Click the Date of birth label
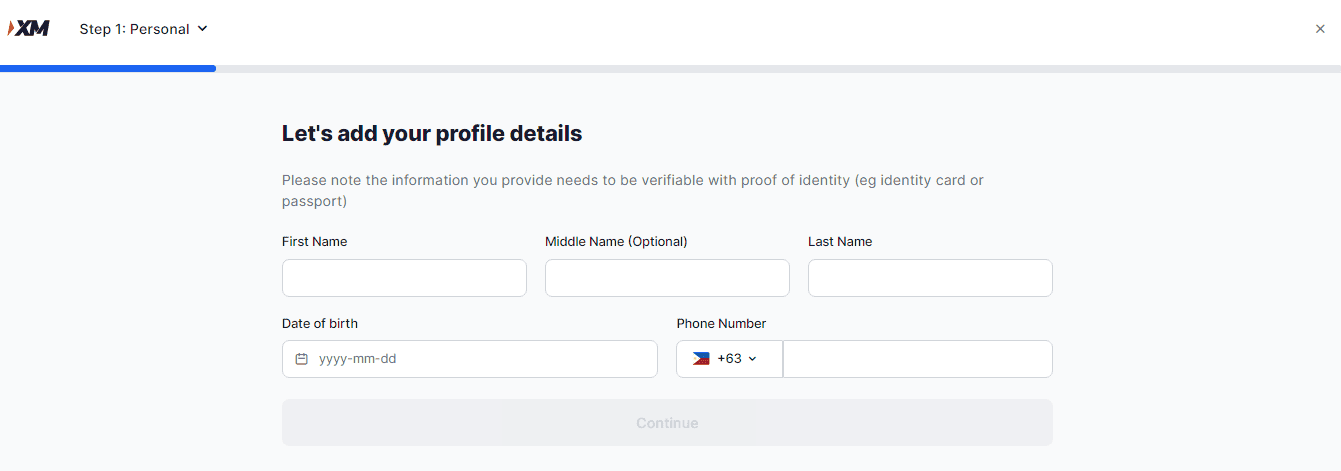1341x471 pixels. (x=319, y=323)
